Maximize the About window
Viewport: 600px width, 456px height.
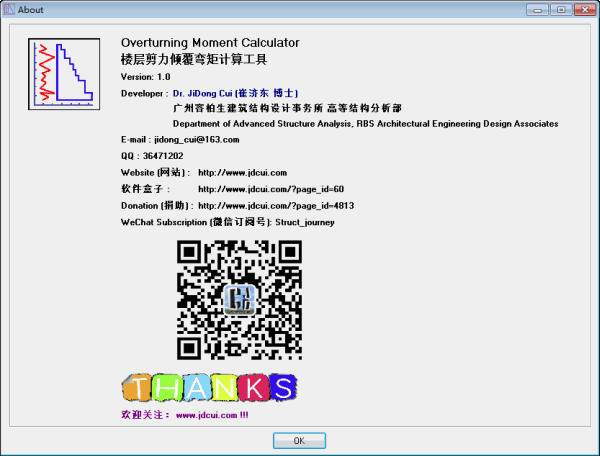pyautogui.click(x=561, y=10)
